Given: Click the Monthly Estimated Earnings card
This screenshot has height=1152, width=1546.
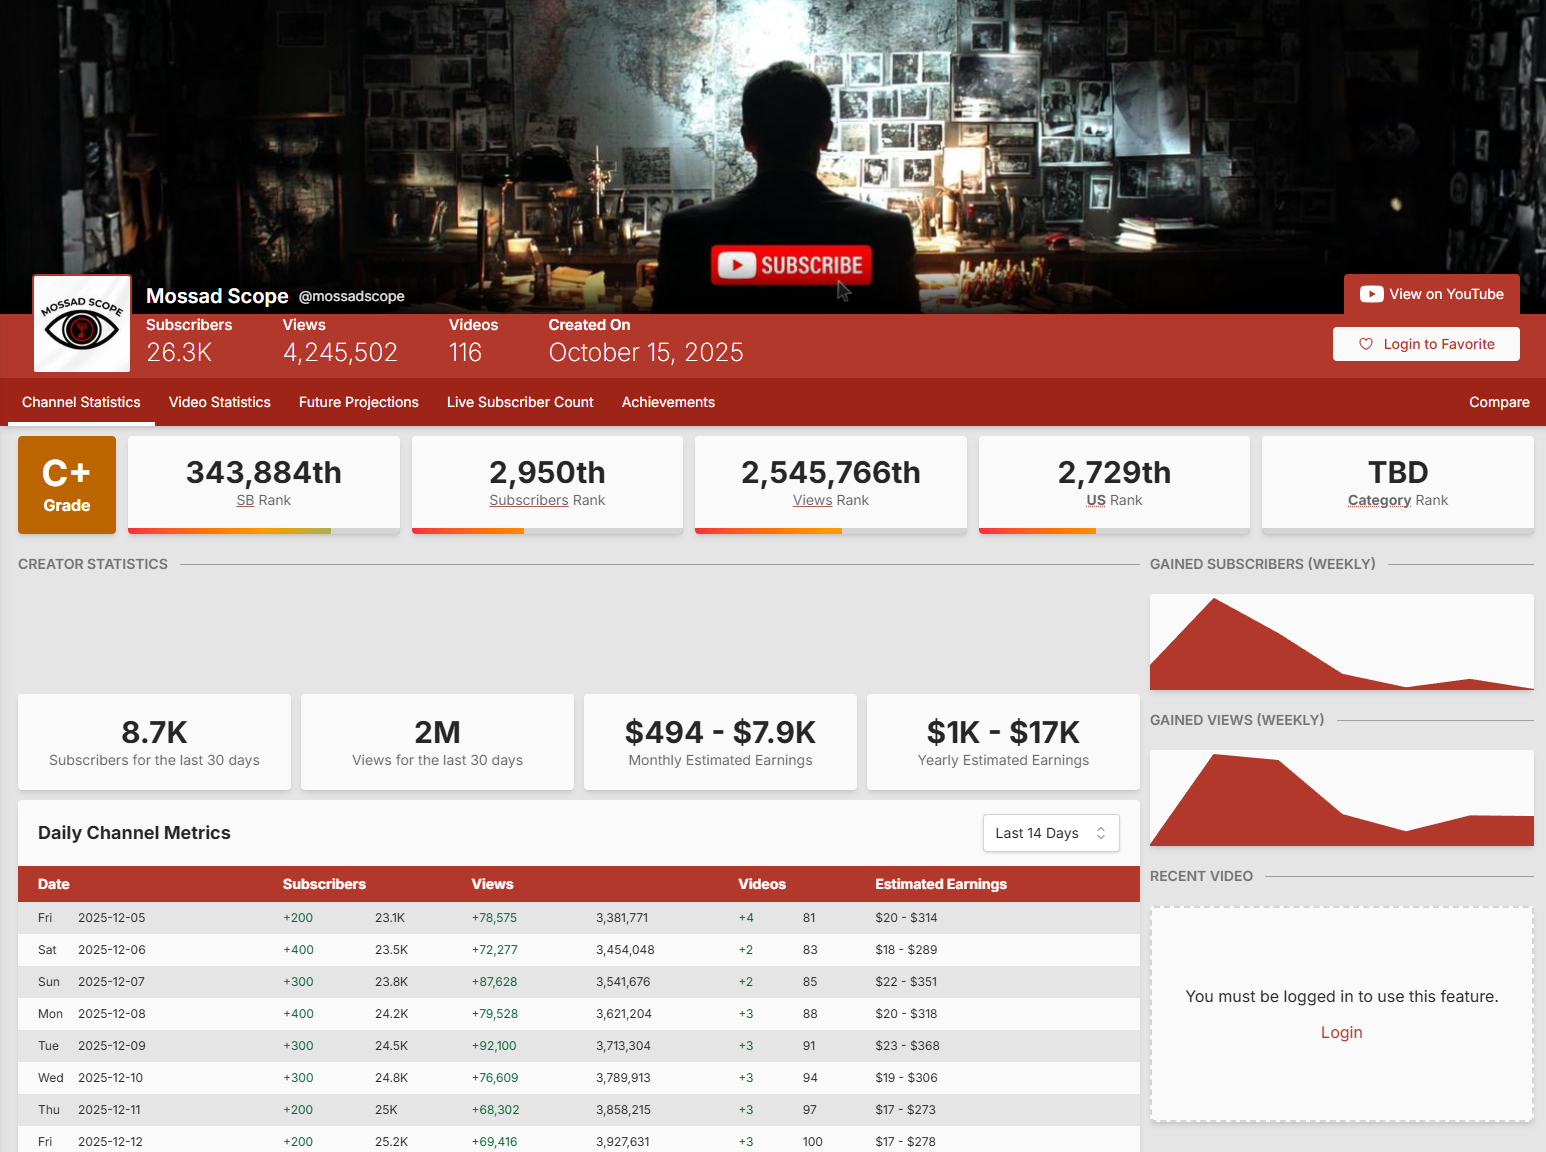Looking at the screenshot, I should 720,742.
